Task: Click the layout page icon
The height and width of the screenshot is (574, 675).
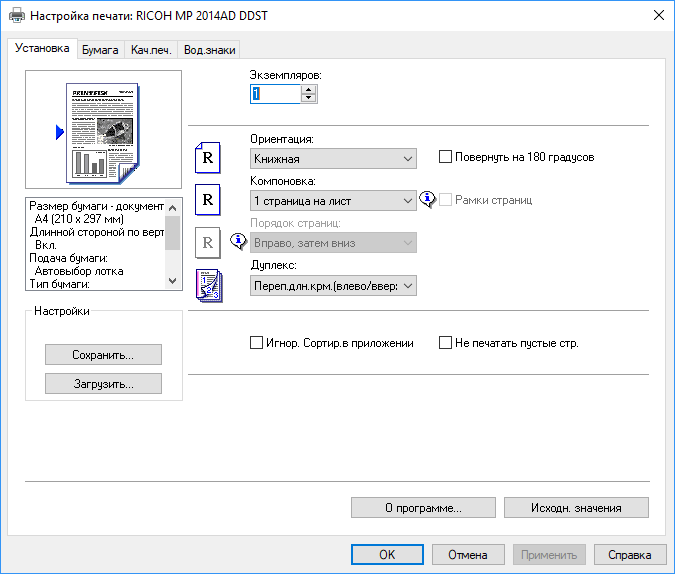Action: point(207,199)
